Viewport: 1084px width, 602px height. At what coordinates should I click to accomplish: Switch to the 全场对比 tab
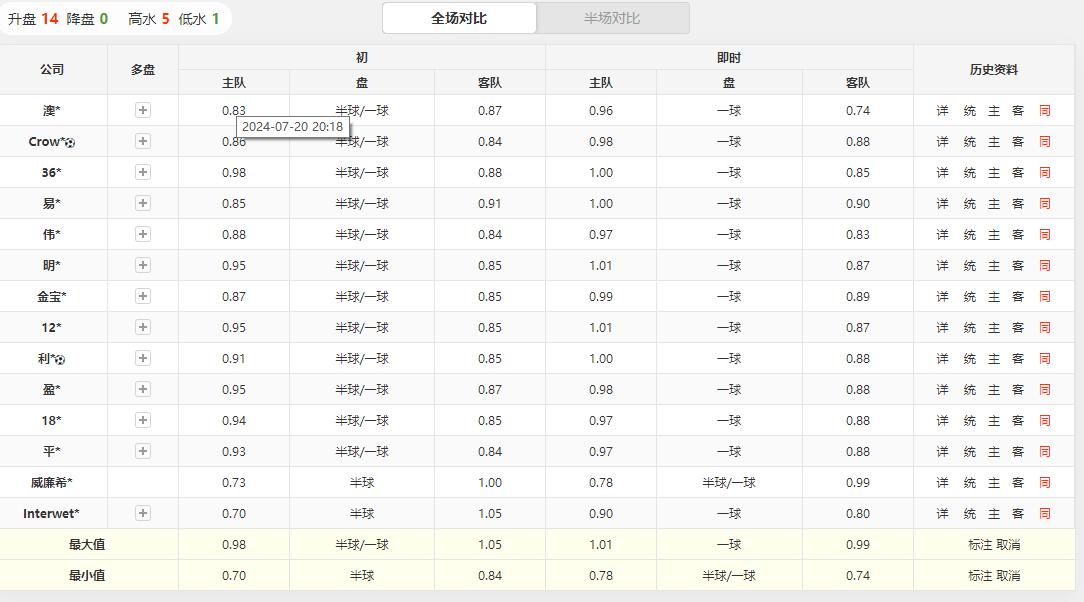click(459, 18)
